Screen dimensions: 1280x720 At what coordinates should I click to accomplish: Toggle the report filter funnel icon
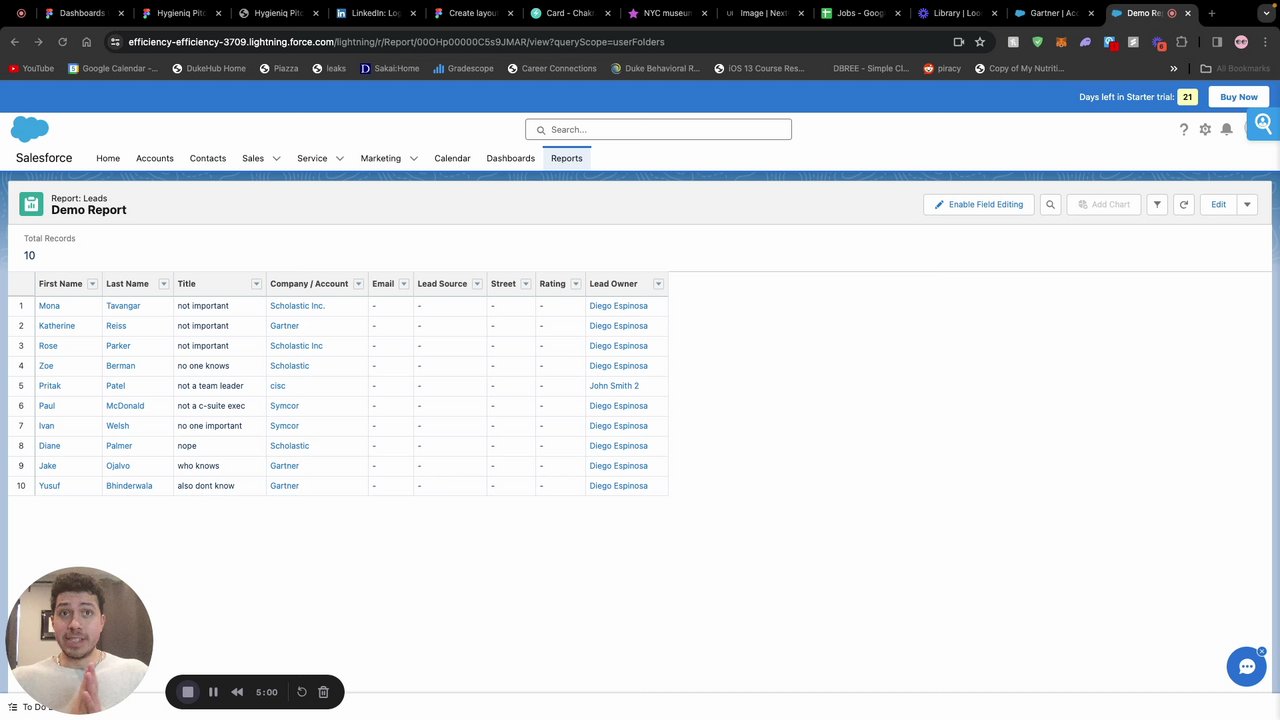(x=1157, y=204)
